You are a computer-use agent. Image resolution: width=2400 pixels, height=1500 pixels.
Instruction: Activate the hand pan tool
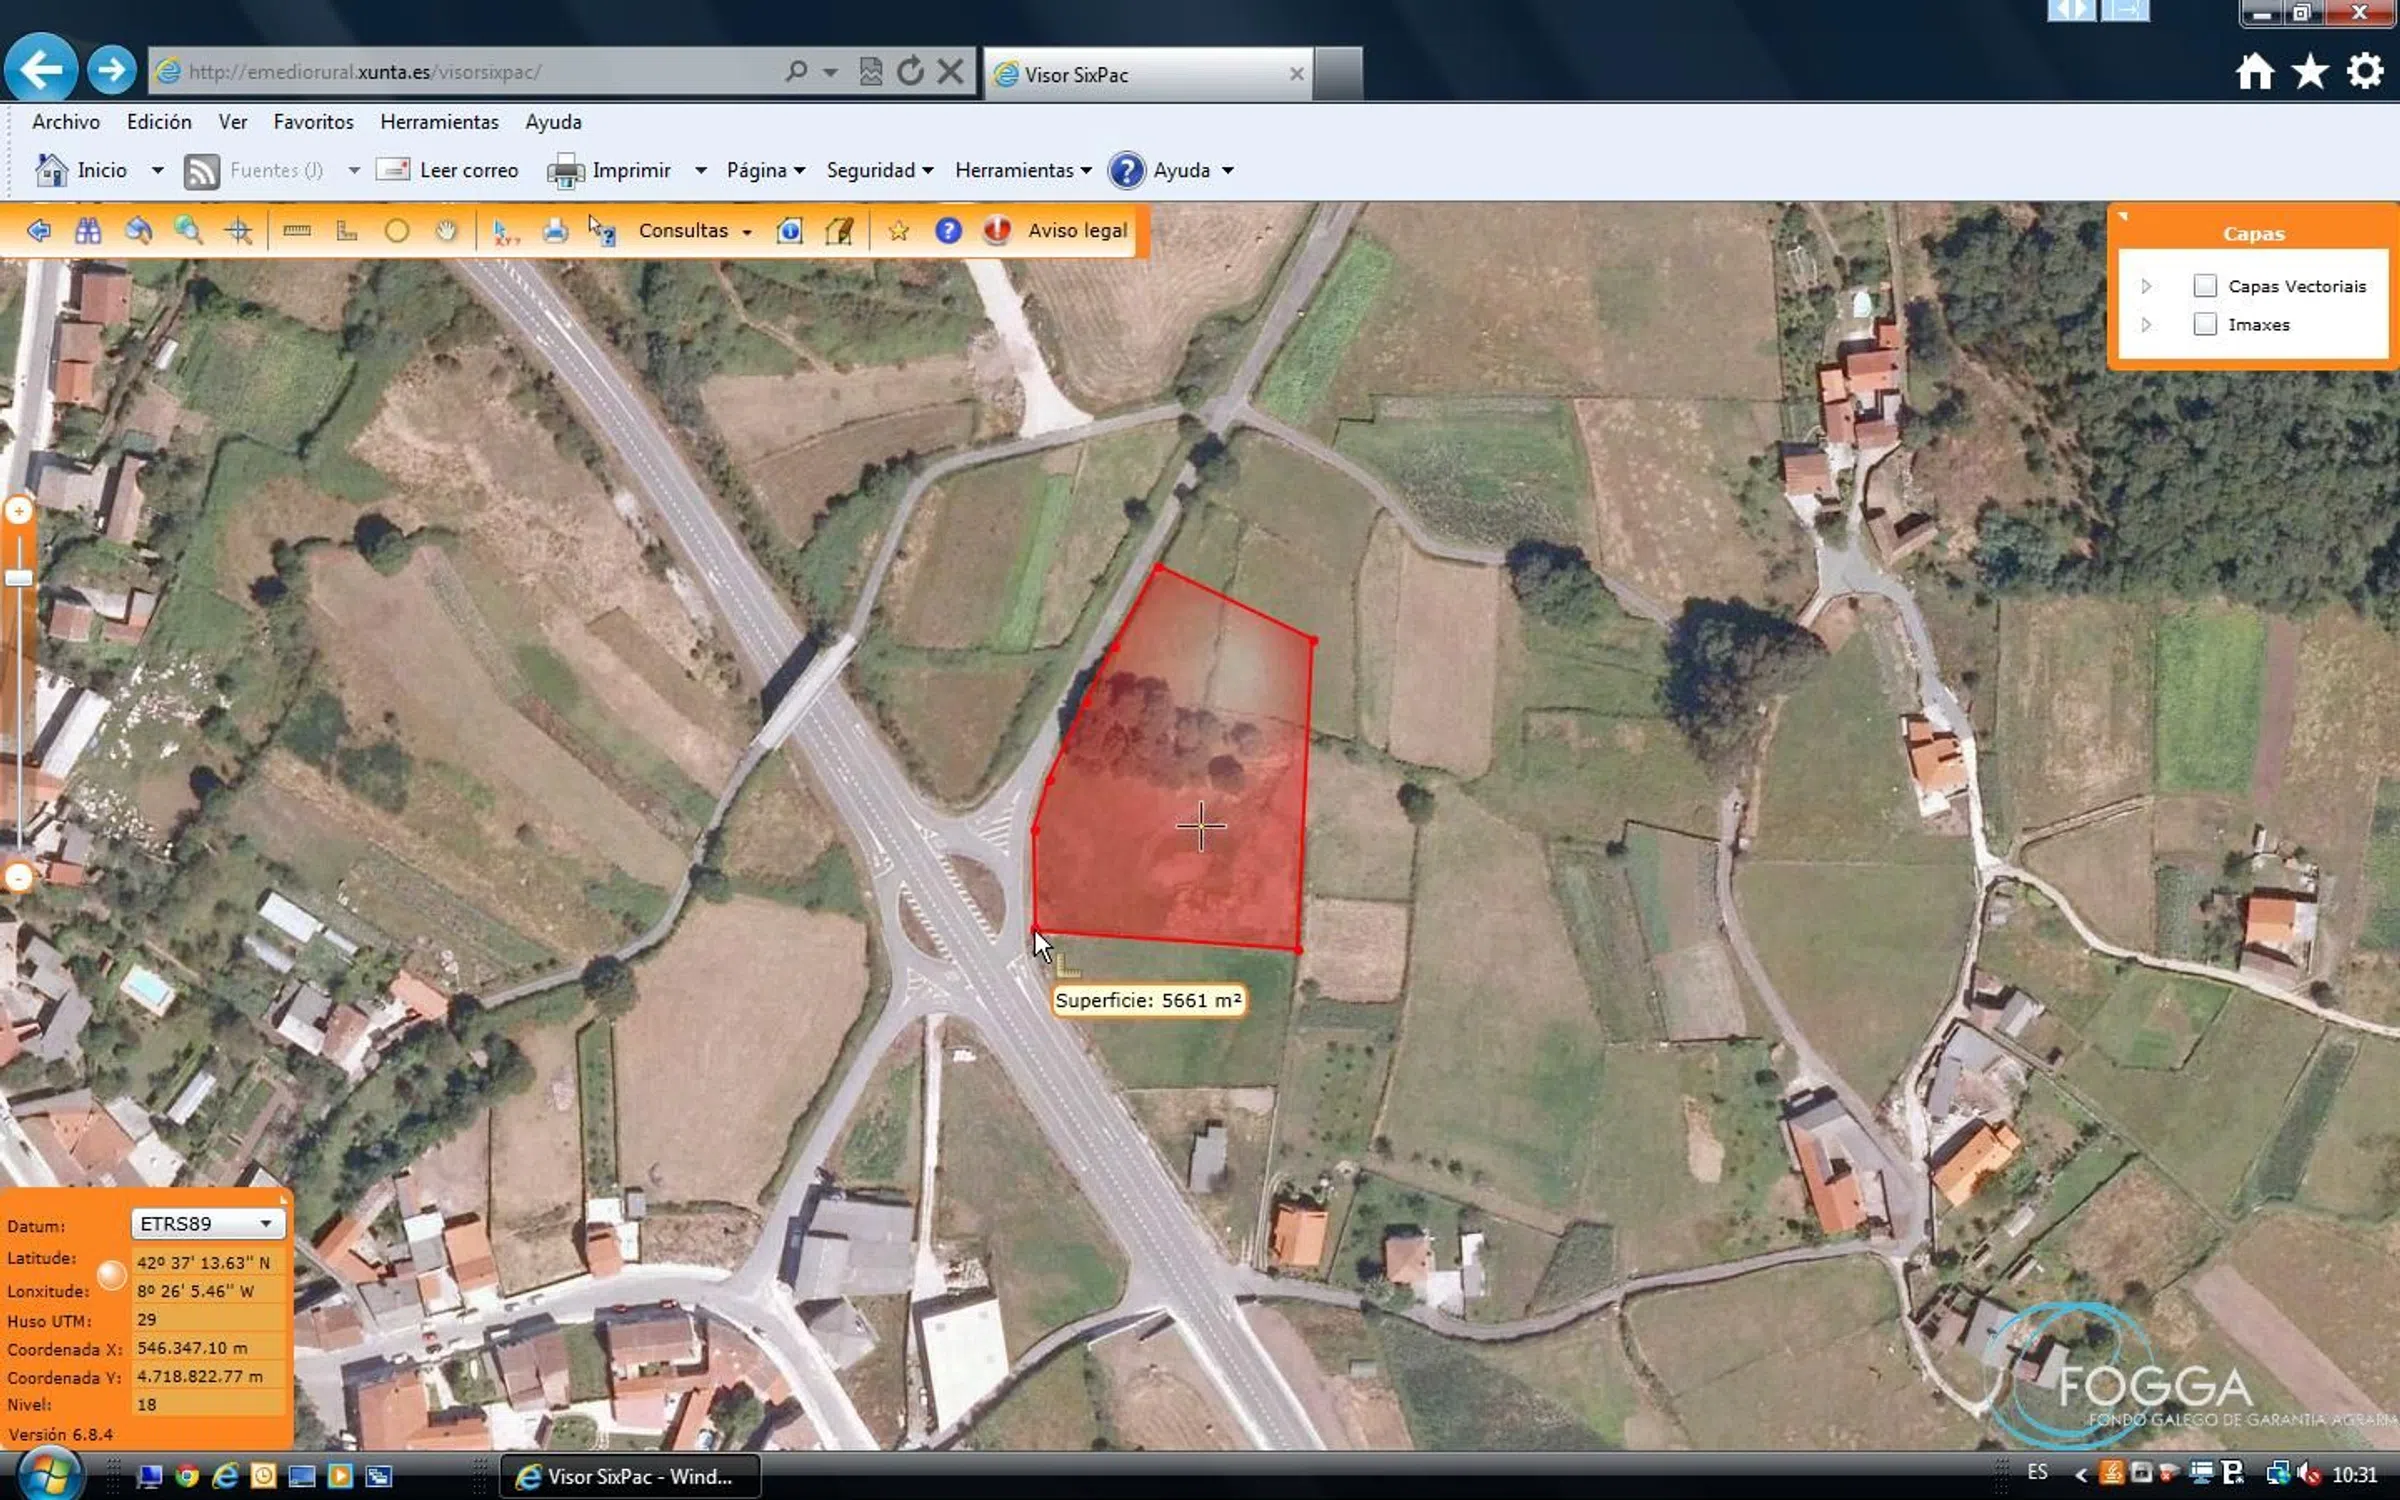(446, 231)
